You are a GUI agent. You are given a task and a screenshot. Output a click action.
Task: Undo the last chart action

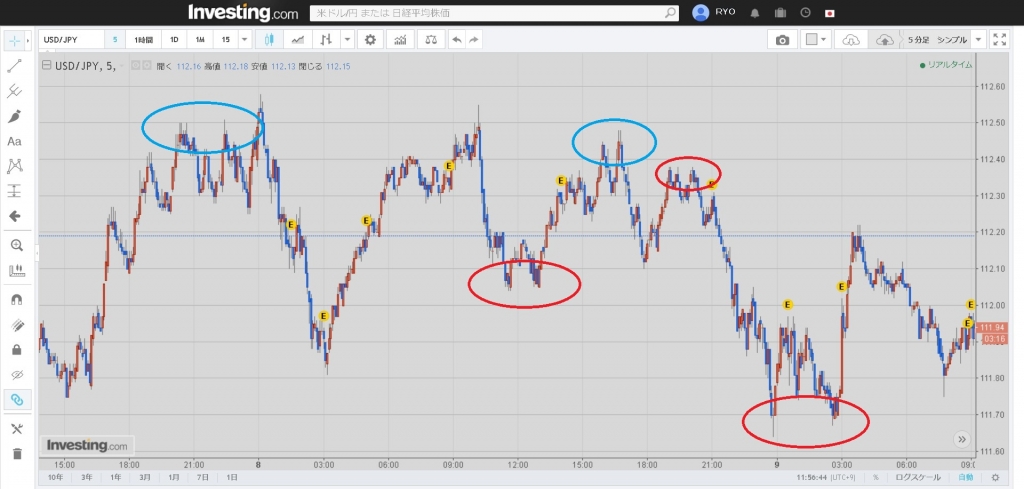pos(457,40)
